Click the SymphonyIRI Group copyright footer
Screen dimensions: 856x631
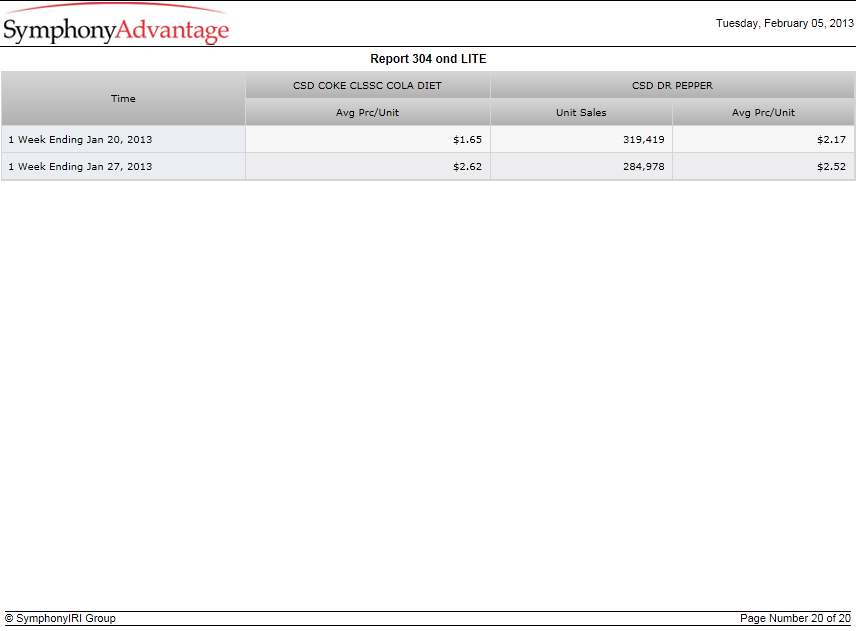[61, 618]
